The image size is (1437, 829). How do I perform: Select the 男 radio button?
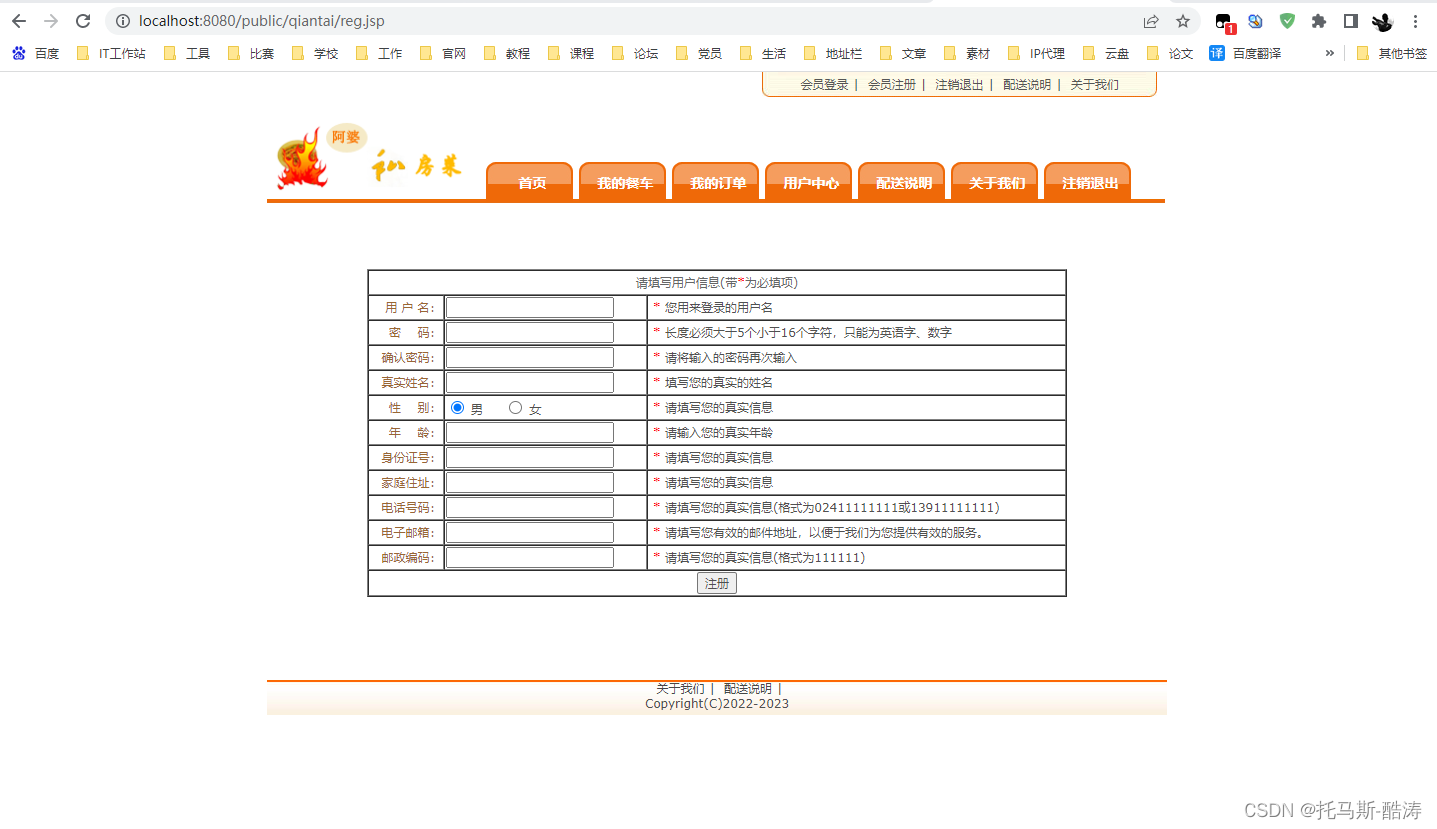click(x=457, y=407)
